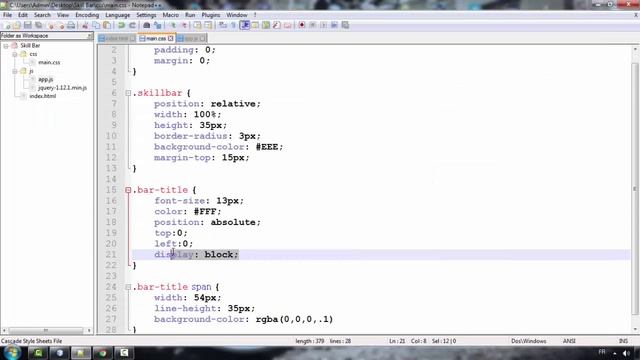Open Chrome from the taskbar
The height and width of the screenshot is (360, 640).
tap(102, 353)
